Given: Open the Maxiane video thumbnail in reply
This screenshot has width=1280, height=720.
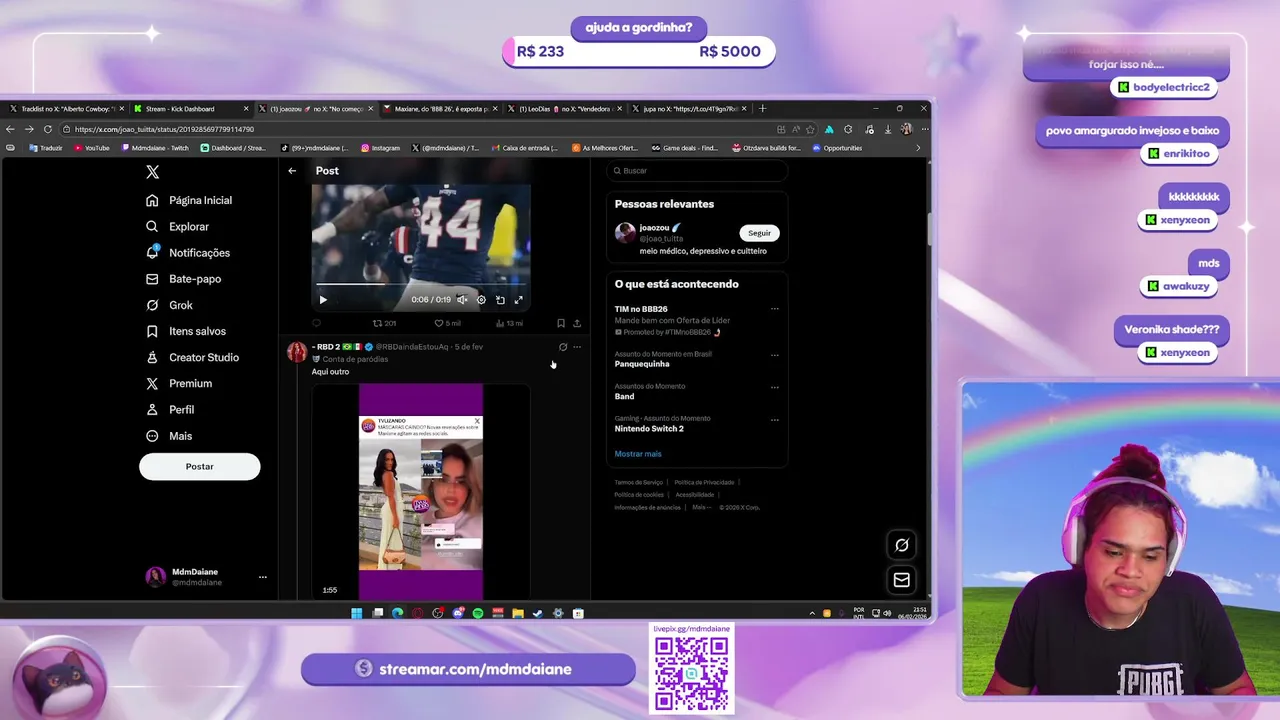Looking at the screenshot, I should coord(421,492).
